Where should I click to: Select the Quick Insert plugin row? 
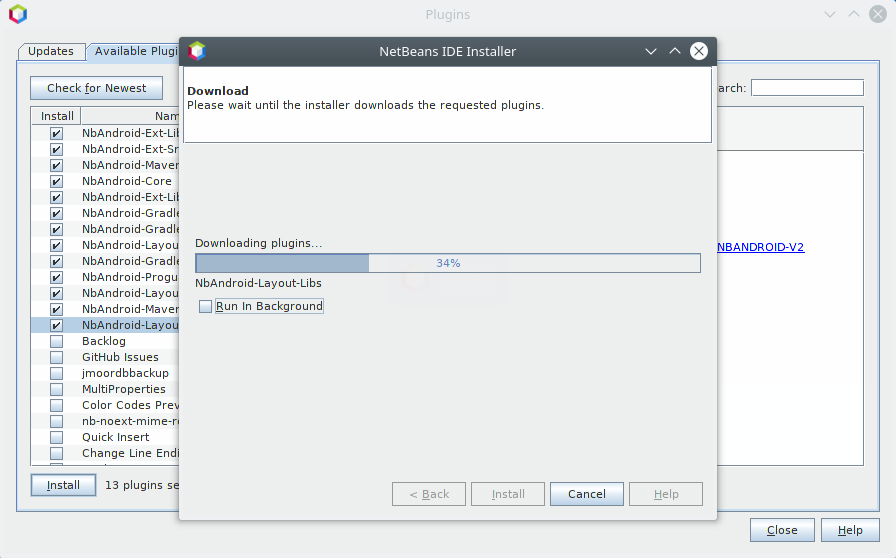click(106, 437)
